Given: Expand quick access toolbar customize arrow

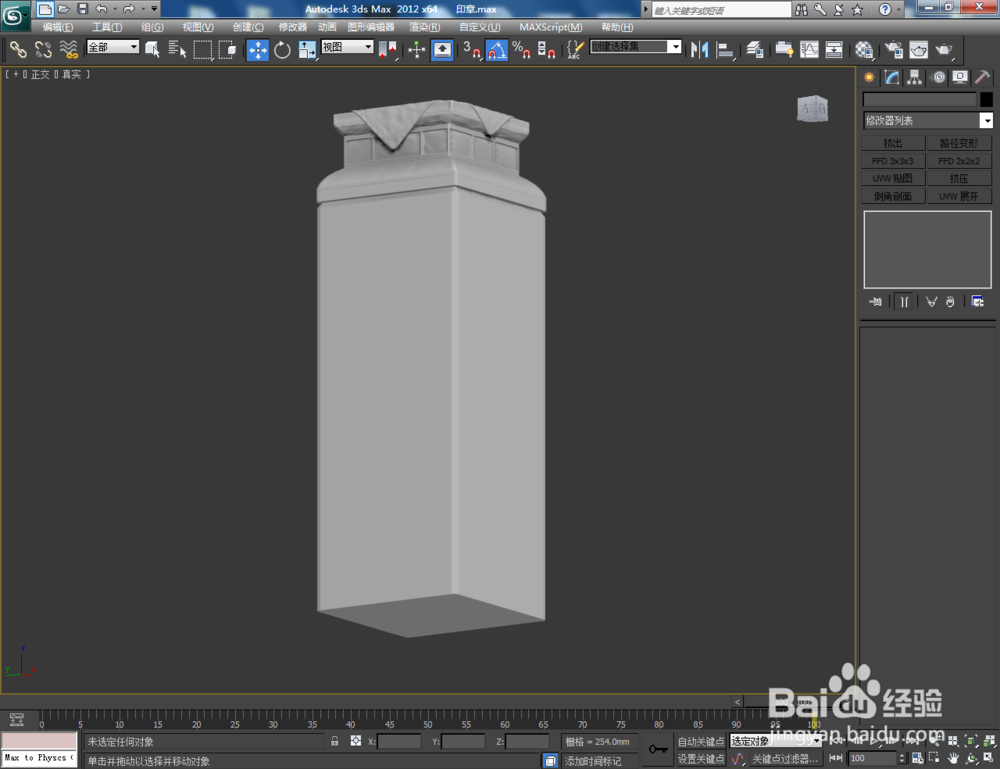Looking at the screenshot, I should coord(154,8).
